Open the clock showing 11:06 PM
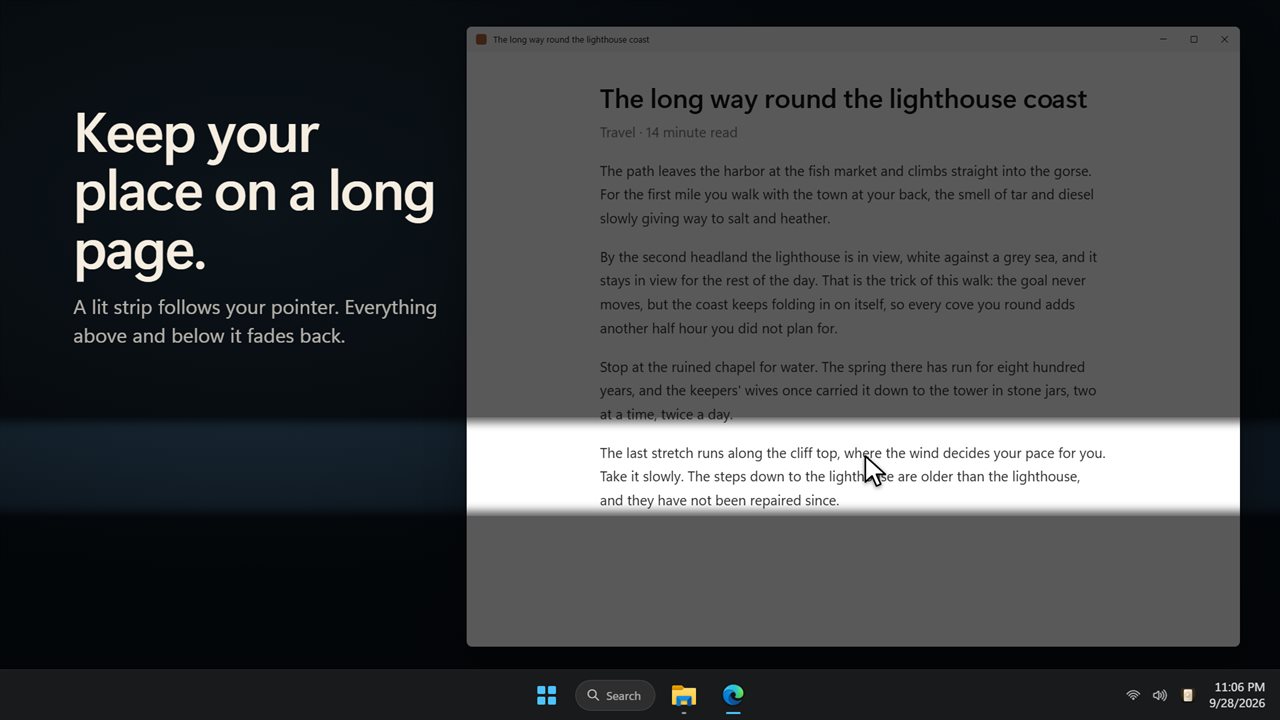This screenshot has width=1280, height=720. point(1239,695)
